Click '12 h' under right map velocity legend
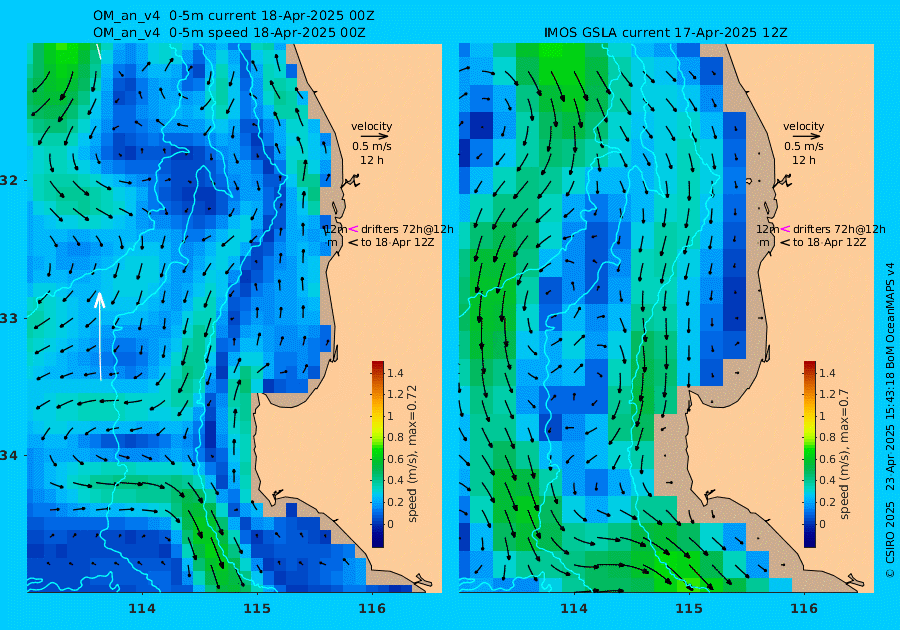This screenshot has width=900, height=630. (x=804, y=160)
